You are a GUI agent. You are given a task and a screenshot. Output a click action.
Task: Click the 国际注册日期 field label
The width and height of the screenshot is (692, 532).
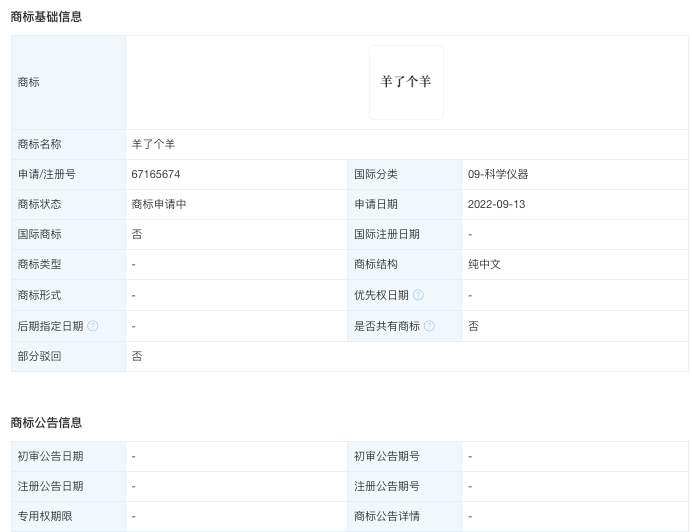coord(387,234)
